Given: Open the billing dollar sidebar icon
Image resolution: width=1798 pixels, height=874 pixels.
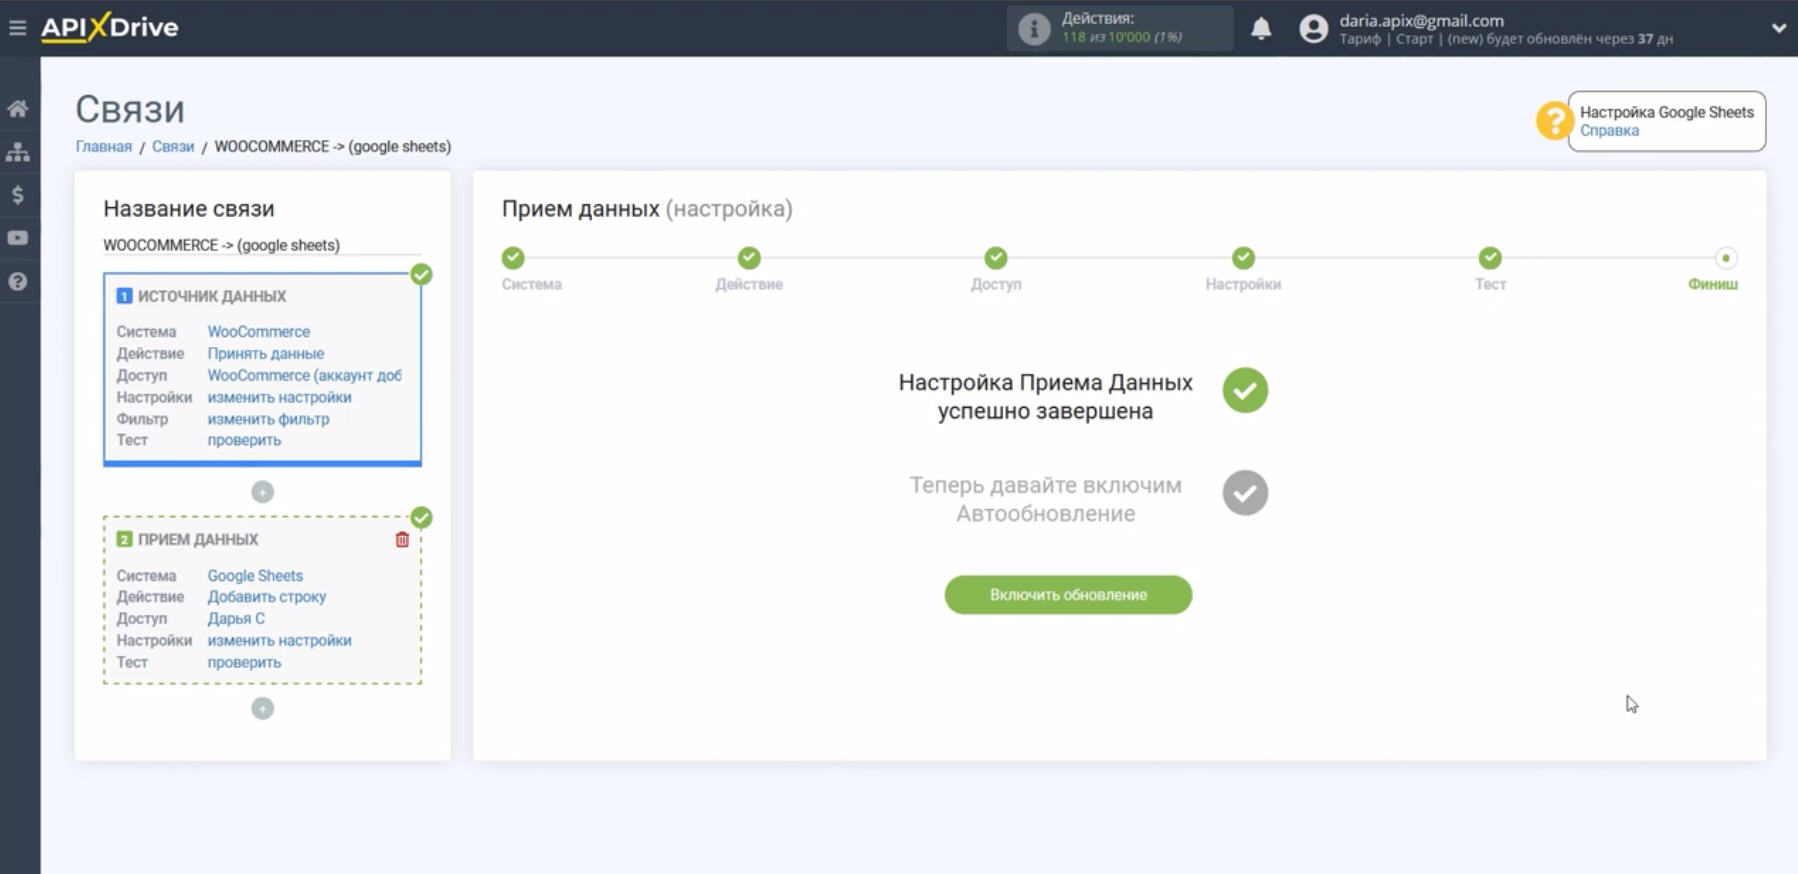Looking at the screenshot, I should tap(18, 195).
